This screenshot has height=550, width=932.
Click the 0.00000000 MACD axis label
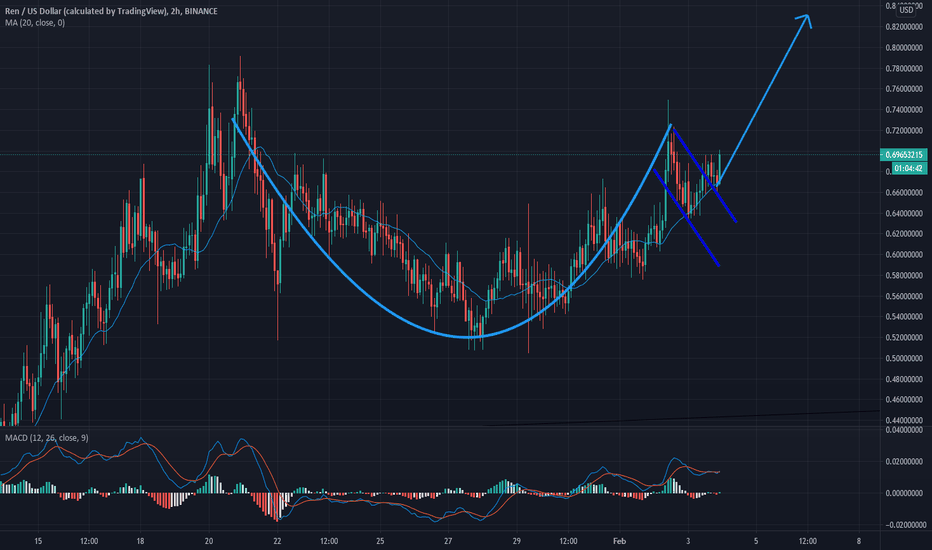coord(906,493)
